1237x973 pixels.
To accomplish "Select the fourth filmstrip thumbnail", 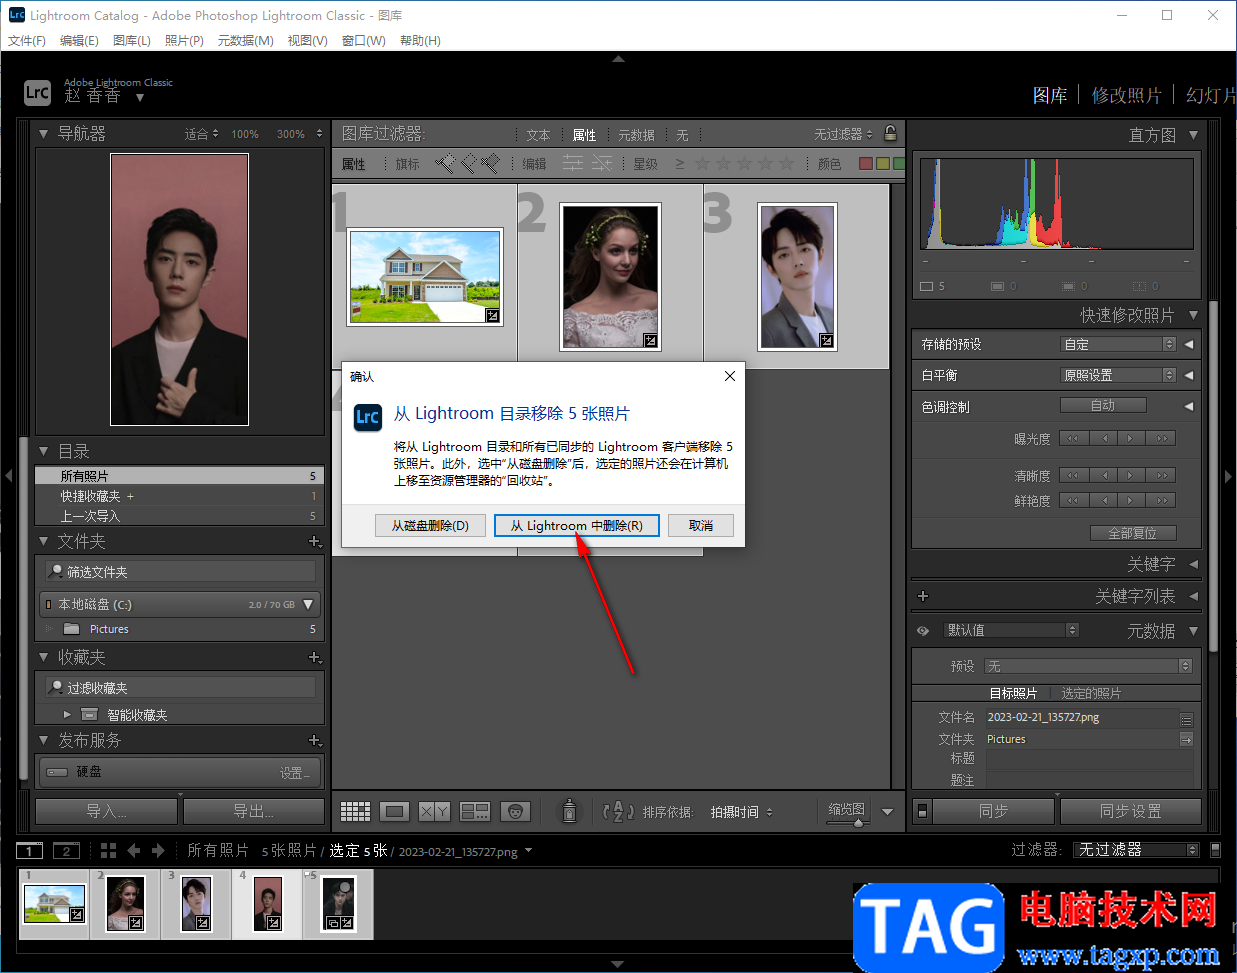I will click(267, 903).
